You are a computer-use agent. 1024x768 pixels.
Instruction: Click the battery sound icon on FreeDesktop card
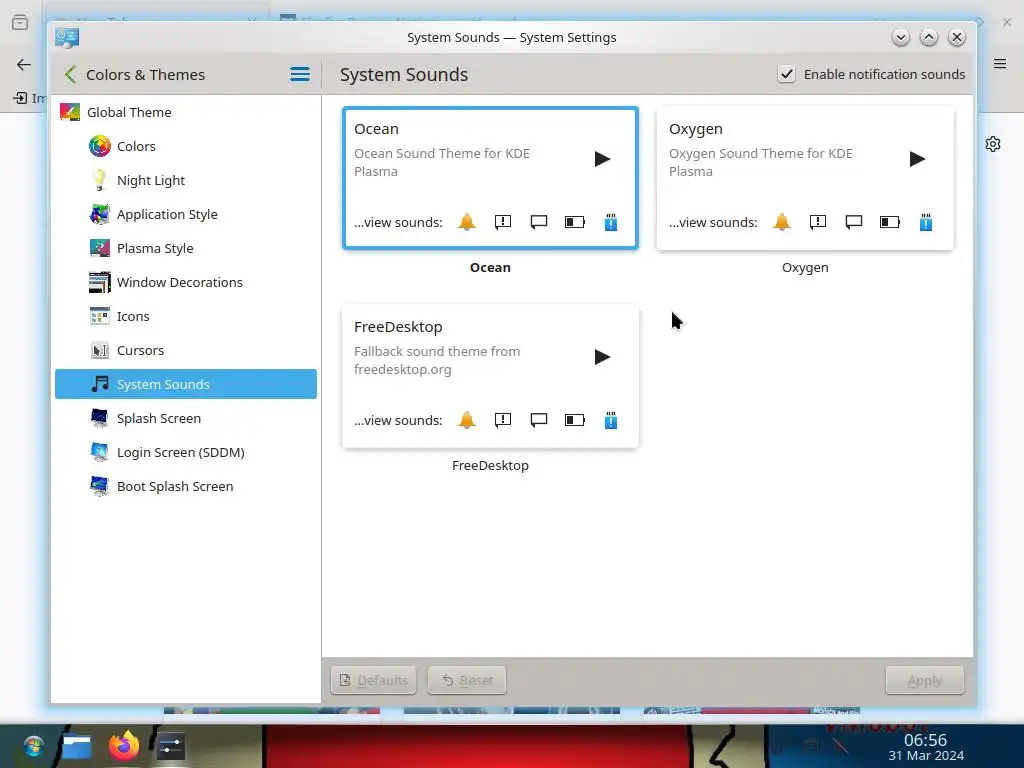(x=575, y=420)
